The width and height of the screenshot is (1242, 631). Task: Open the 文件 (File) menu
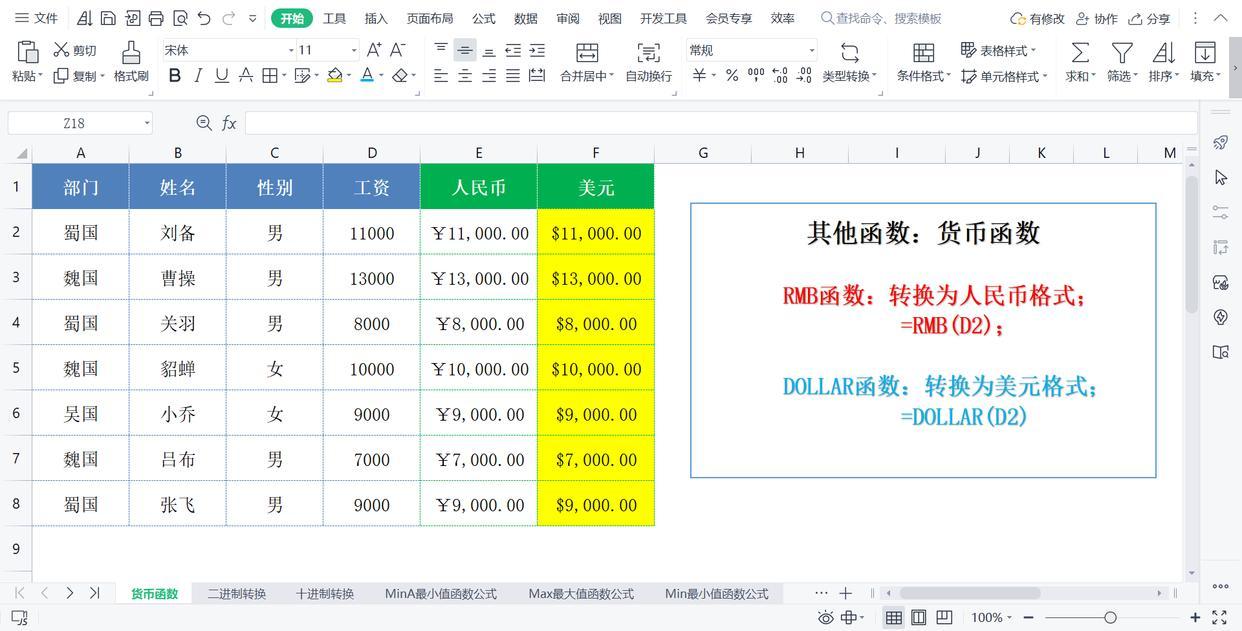[36, 18]
